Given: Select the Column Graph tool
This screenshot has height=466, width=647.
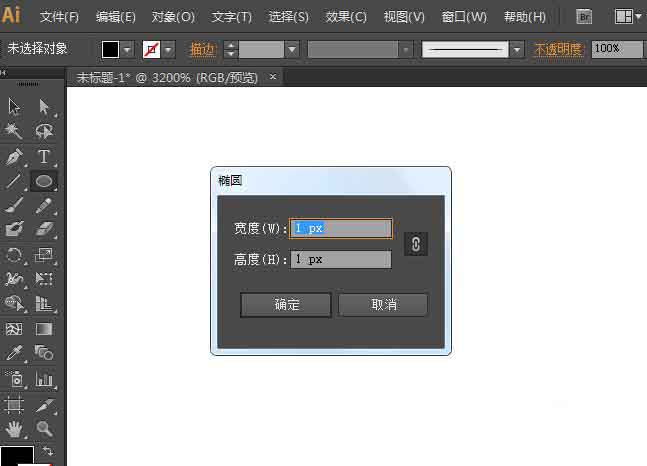Looking at the screenshot, I should (x=44, y=379).
